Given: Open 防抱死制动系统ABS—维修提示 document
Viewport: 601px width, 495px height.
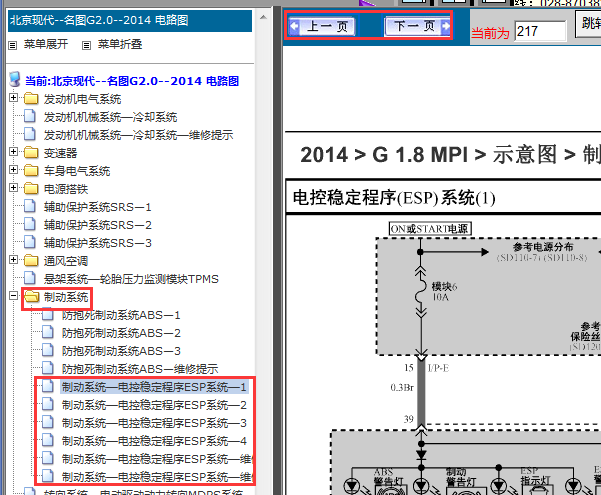Looking at the screenshot, I should 140,369.
